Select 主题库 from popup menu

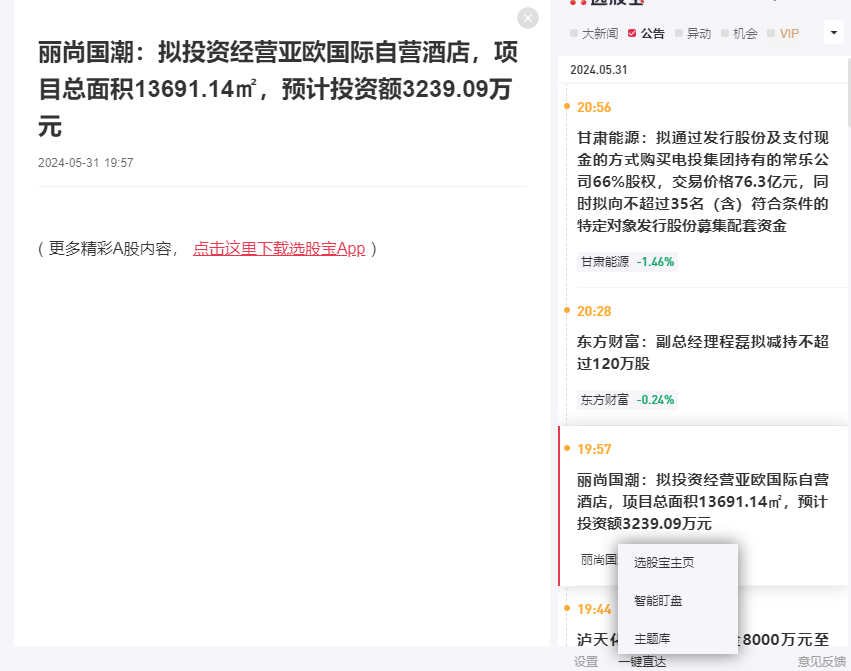coord(652,638)
